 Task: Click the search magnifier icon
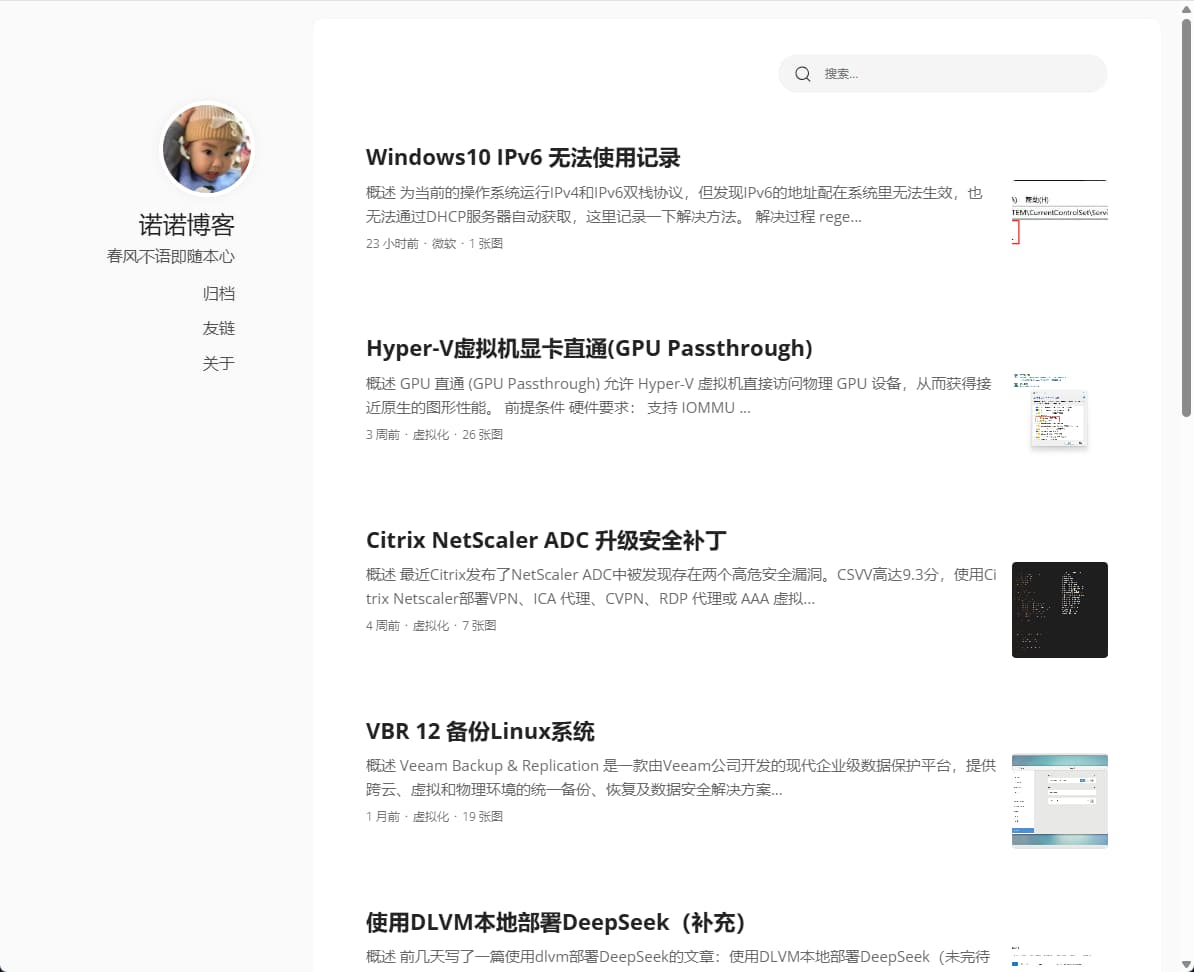(803, 73)
